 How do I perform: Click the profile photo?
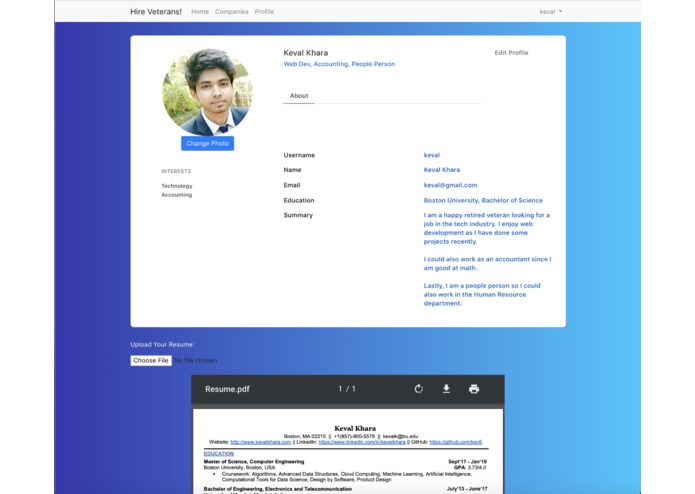tap(207, 92)
